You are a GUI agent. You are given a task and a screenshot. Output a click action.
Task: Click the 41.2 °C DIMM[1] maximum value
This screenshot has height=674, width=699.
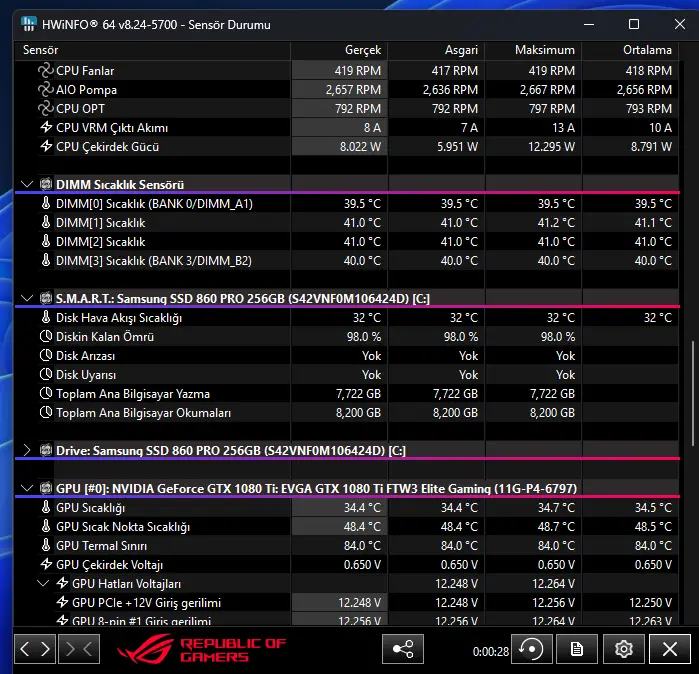click(556, 222)
